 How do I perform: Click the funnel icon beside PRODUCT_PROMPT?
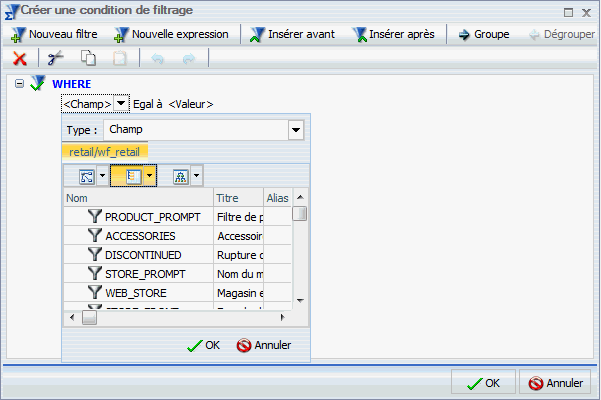(94, 216)
